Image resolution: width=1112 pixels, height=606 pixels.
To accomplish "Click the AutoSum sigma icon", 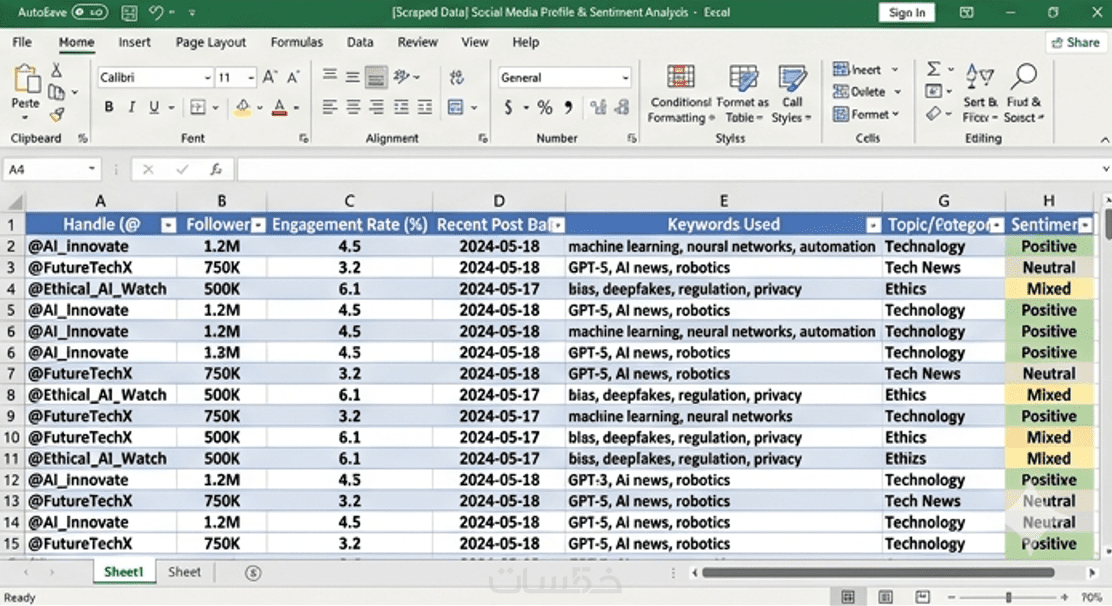I will pos(933,69).
